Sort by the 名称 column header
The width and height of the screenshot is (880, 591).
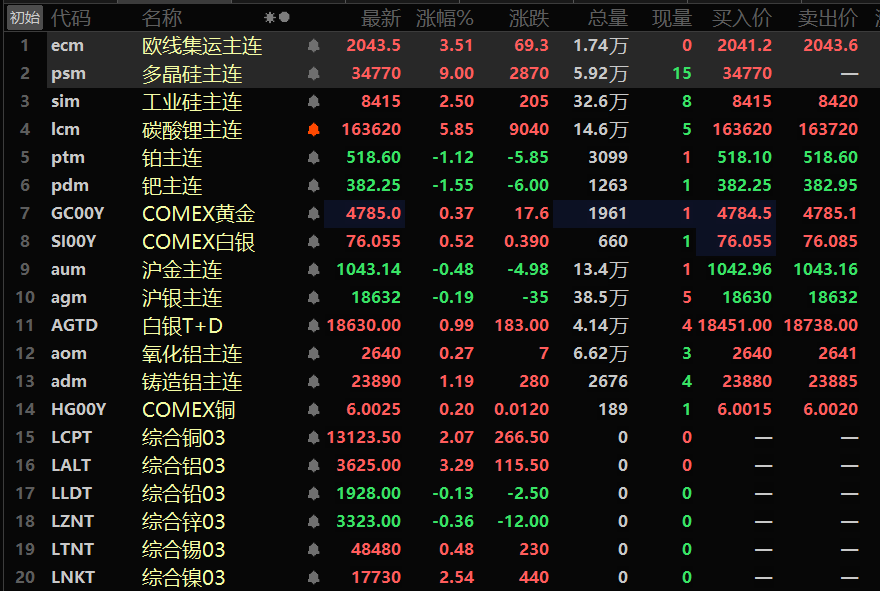pos(162,19)
